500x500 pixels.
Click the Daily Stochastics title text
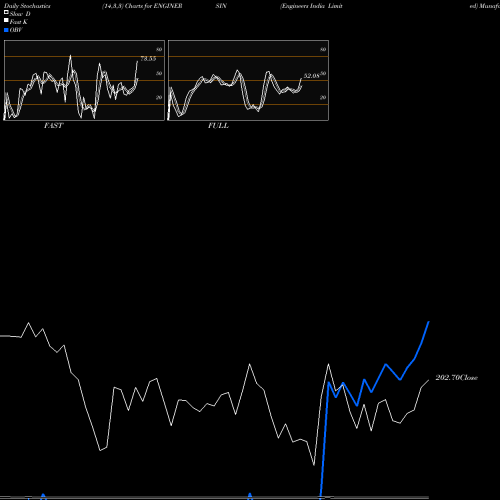tap(27, 6)
